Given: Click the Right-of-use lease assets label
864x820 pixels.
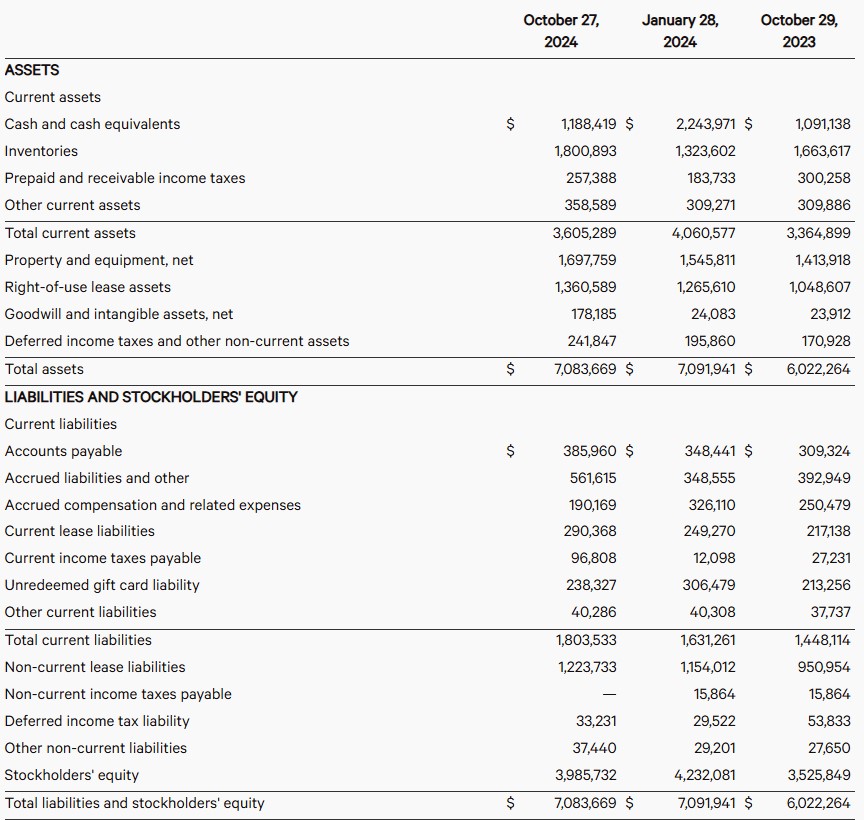Looking at the screenshot, I should tap(88, 287).
